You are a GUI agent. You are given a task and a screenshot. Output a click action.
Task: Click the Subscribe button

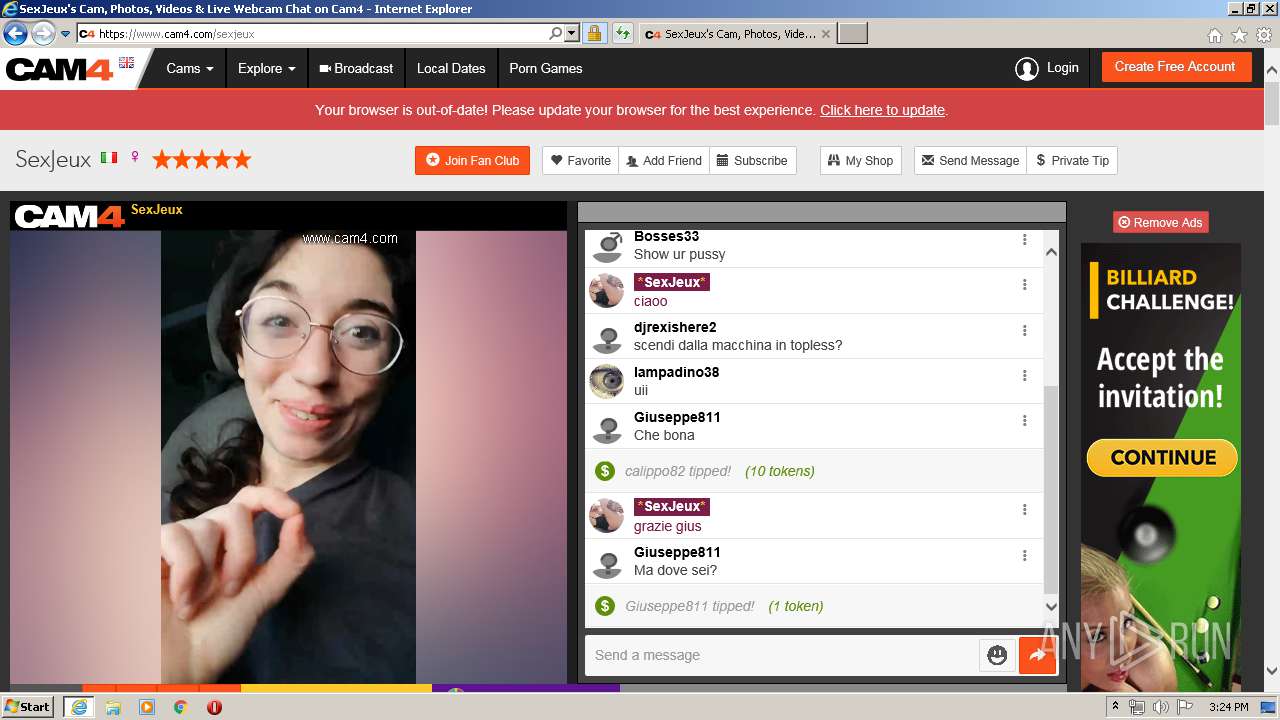(752, 160)
